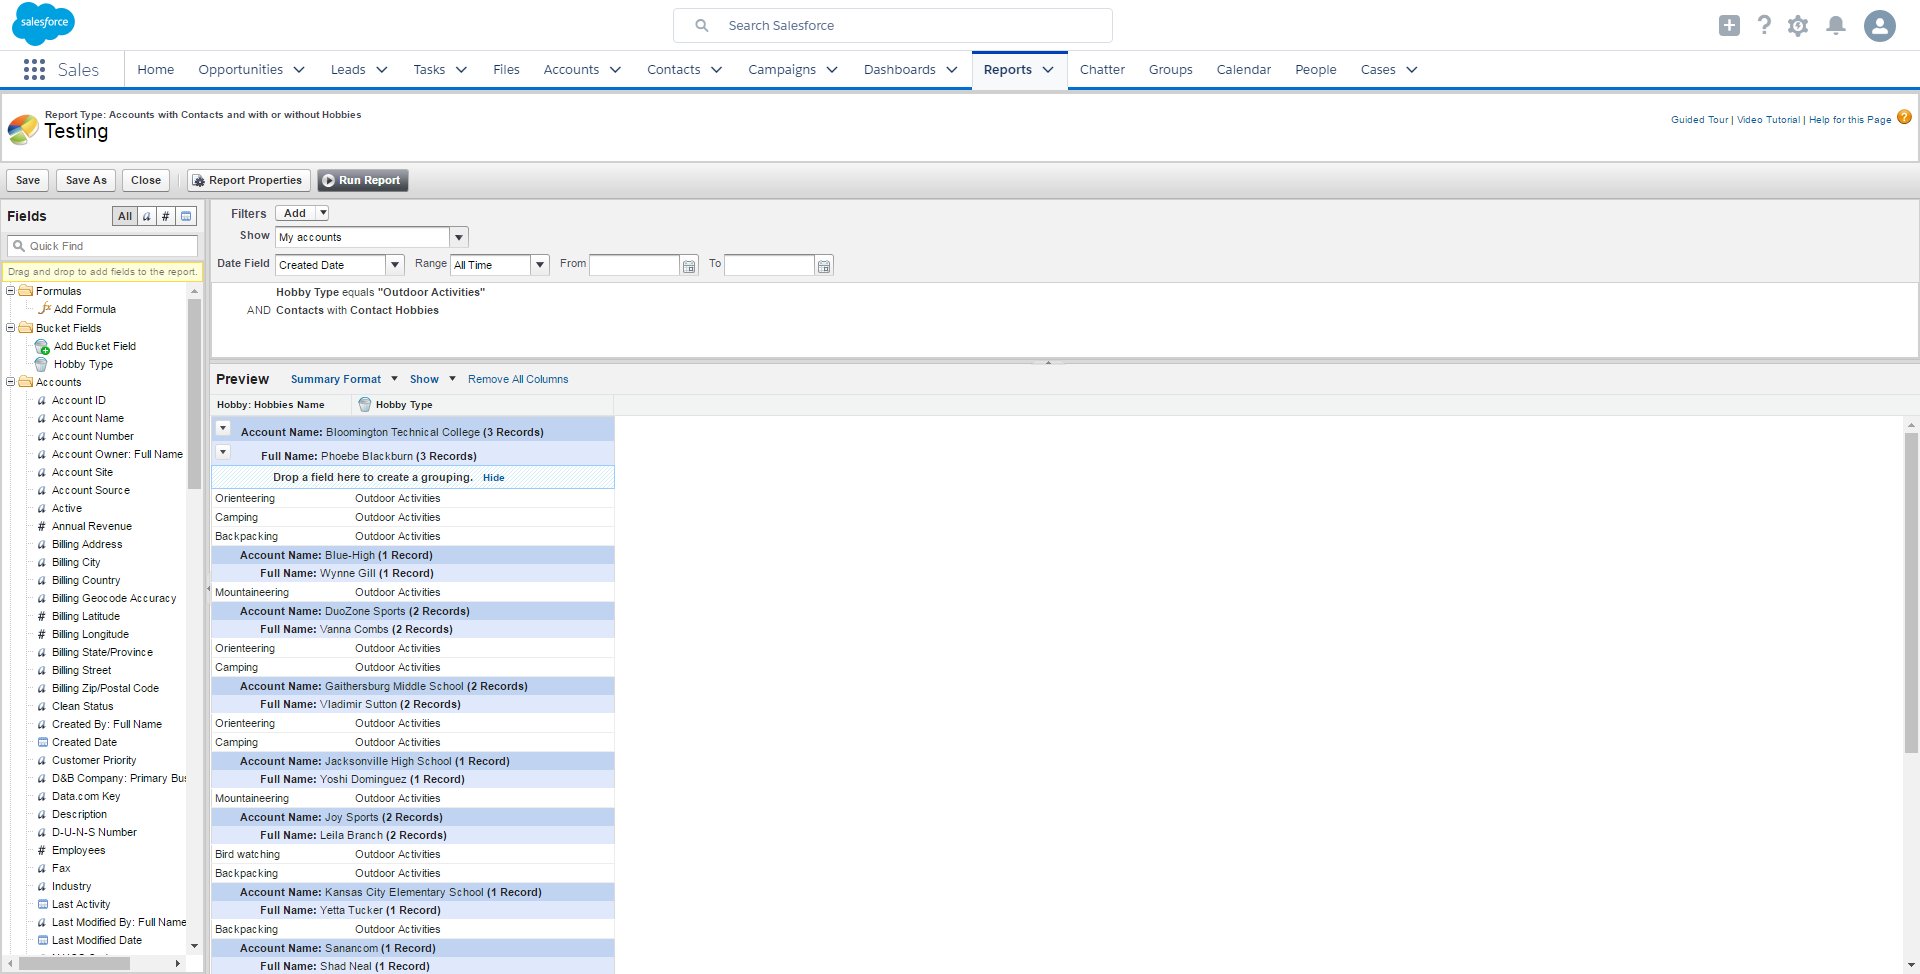This screenshot has width=1920, height=974.
Task: Open the Range 'All Time' dropdown
Action: tap(540, 265)
